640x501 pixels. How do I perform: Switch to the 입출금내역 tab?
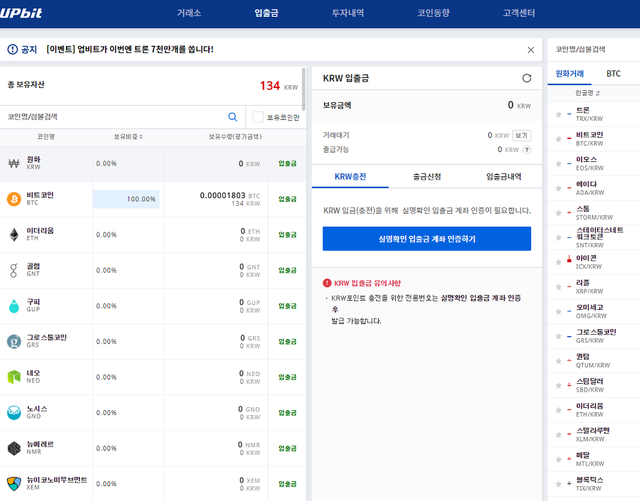504,177
